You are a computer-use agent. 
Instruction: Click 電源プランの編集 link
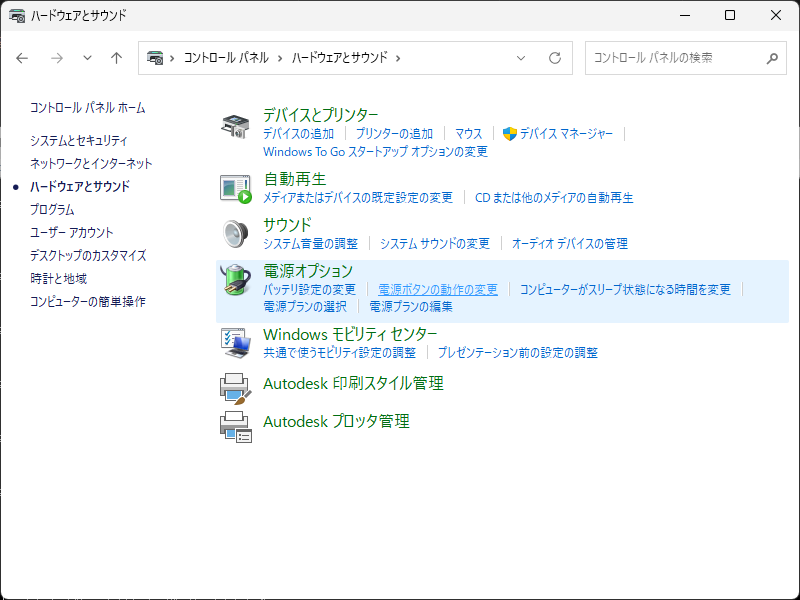pyautogui.click(x=411, y=307)
